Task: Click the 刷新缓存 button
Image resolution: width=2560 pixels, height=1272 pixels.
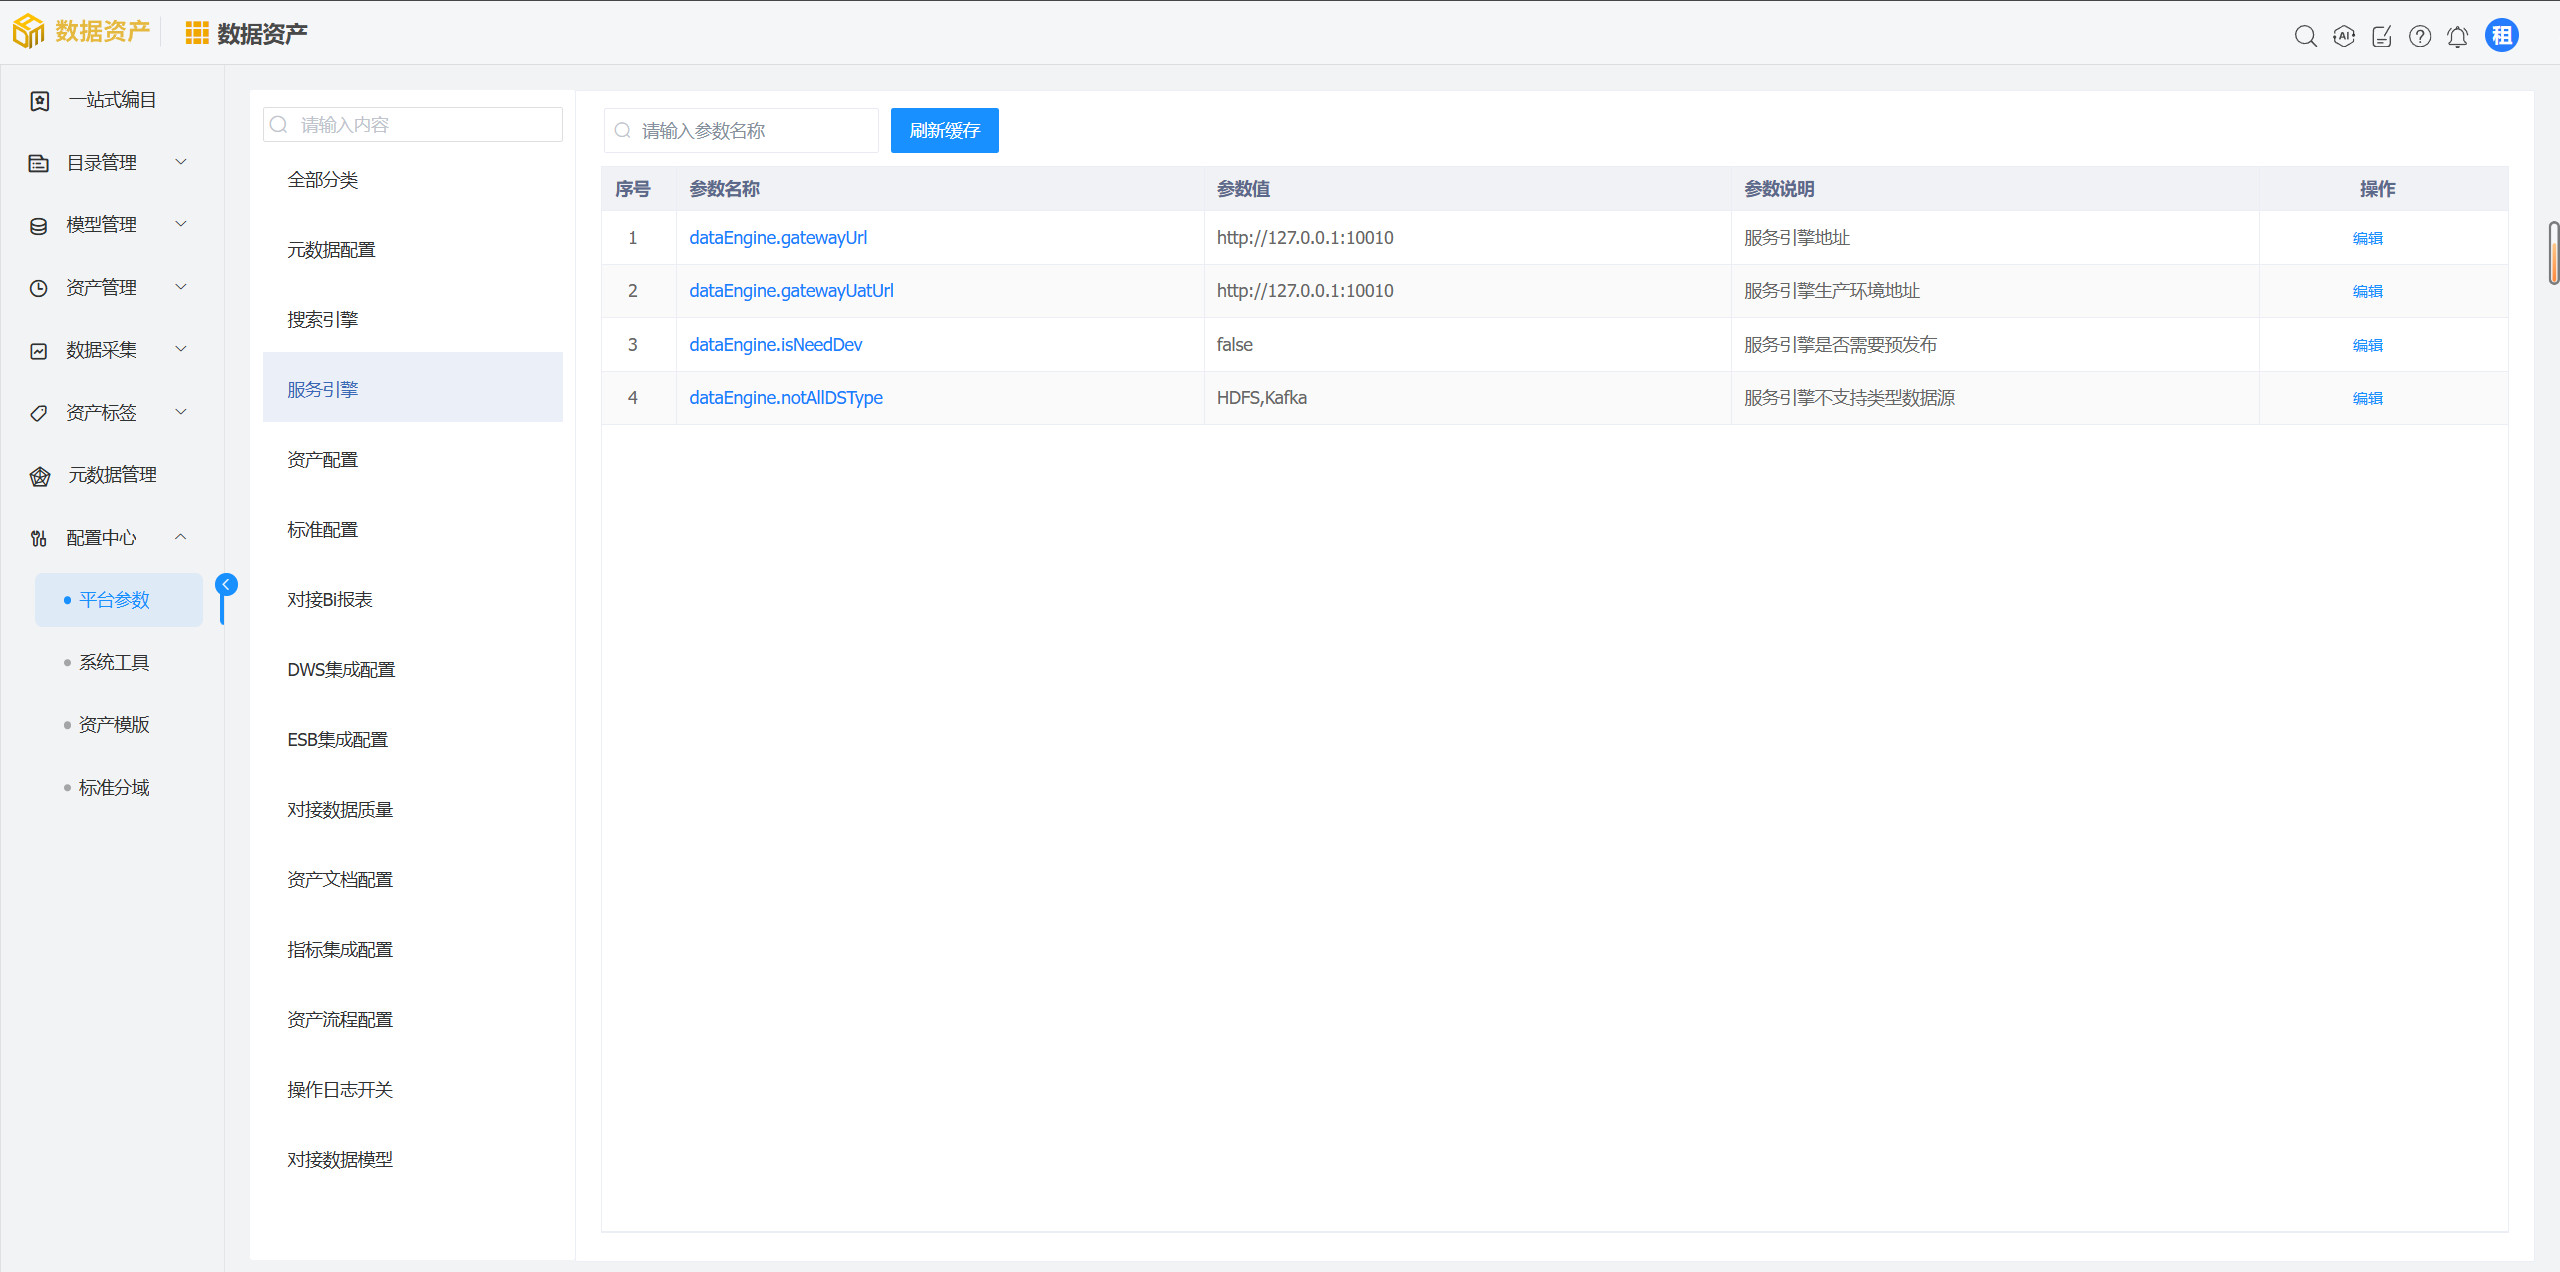Action: coord(944,130)
